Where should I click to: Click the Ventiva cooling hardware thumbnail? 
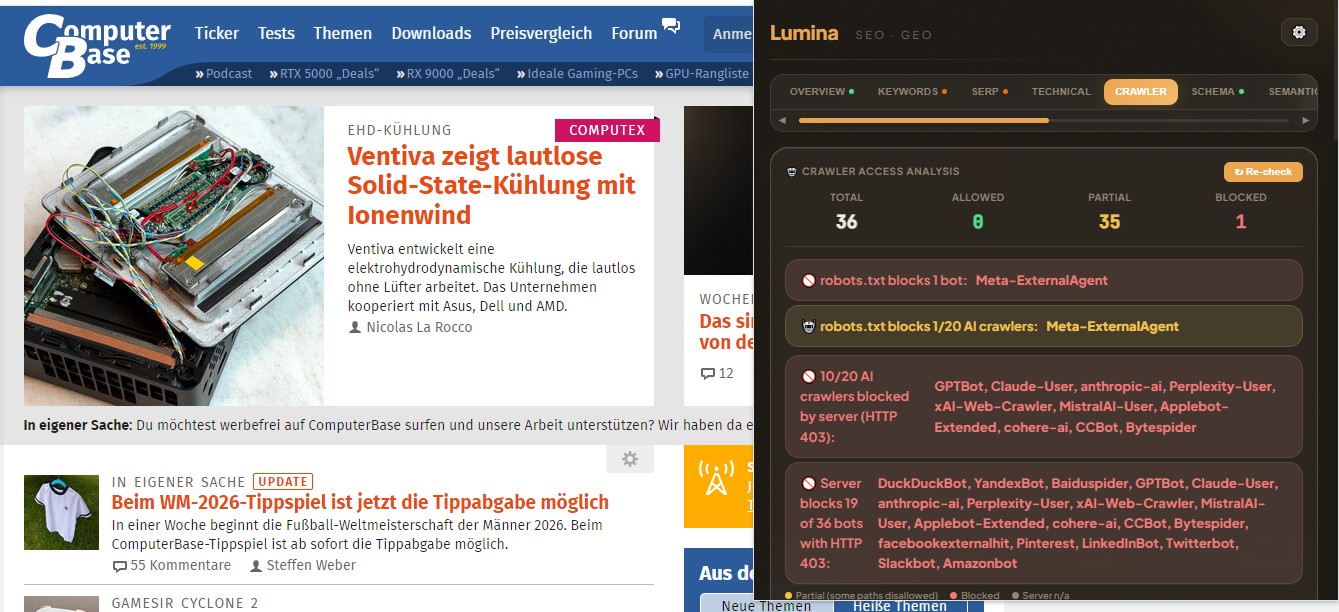174,256
